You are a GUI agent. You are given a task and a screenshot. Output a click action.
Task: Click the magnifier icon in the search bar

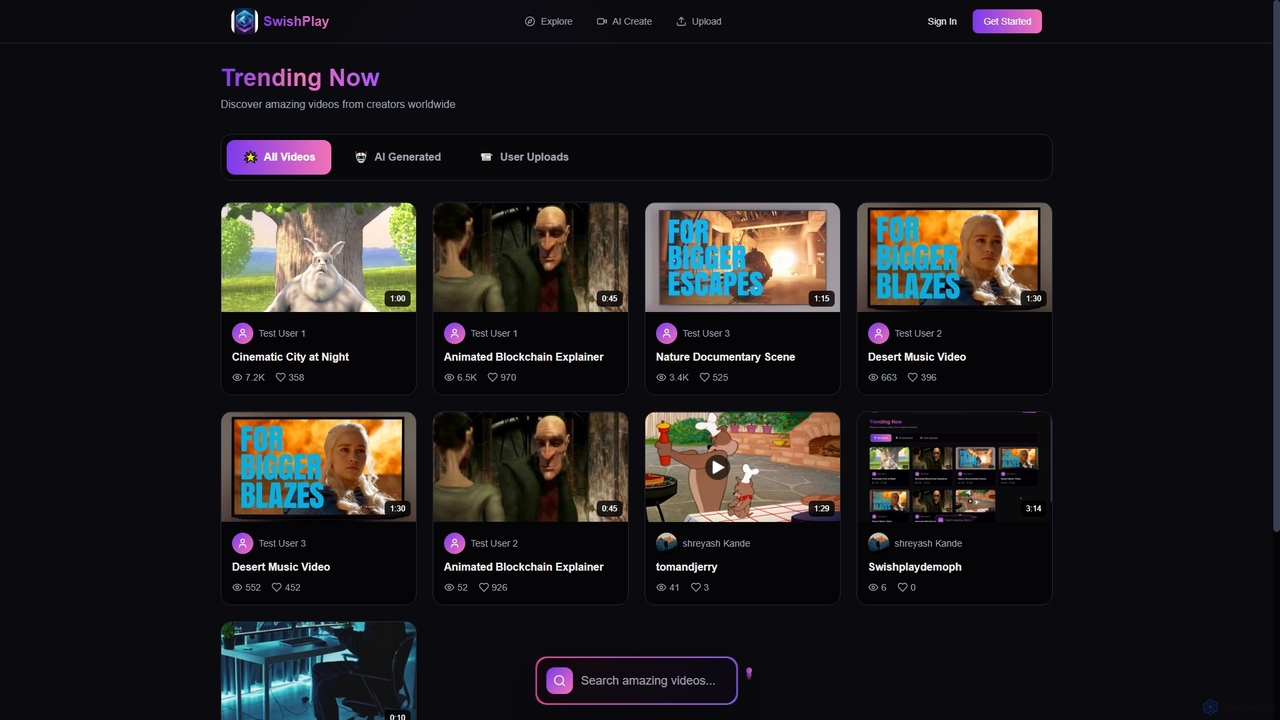560,681
